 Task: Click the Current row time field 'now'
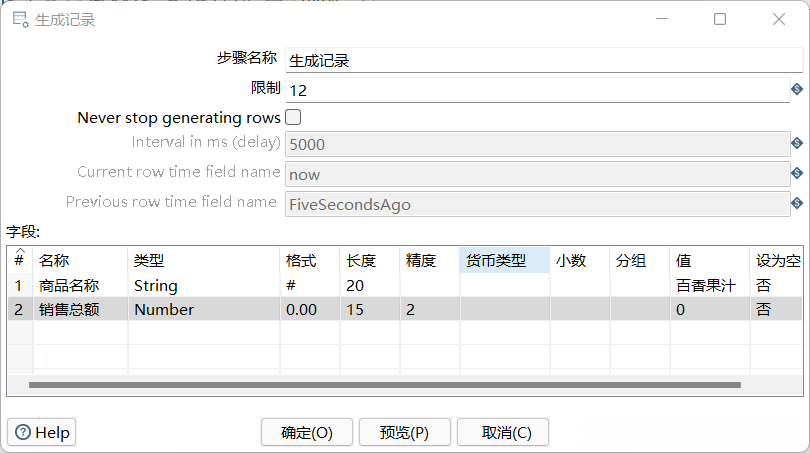(537, 174)
